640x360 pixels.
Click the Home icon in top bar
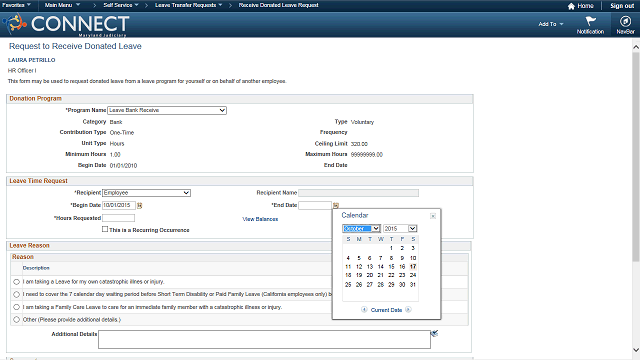tap(571, 6)
